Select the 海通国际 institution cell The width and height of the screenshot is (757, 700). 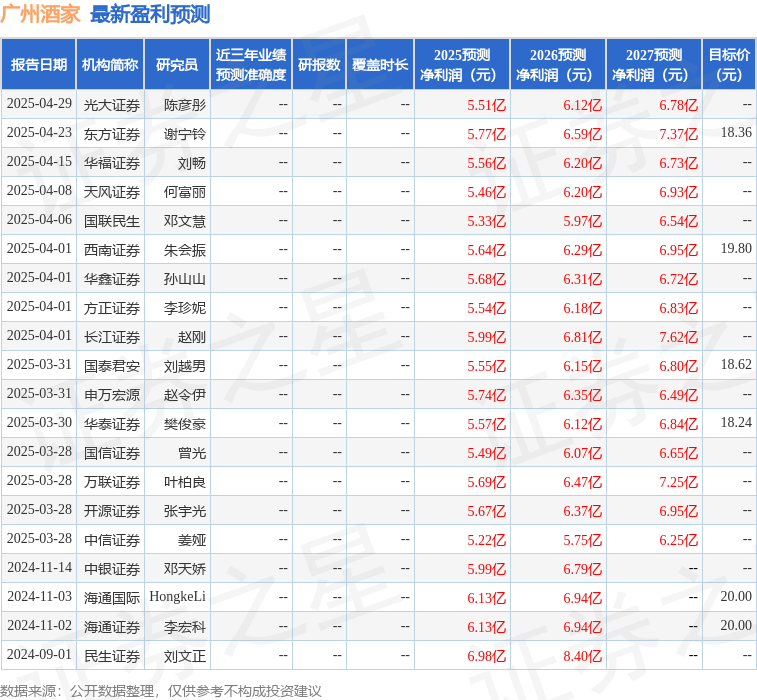(112, 598)
